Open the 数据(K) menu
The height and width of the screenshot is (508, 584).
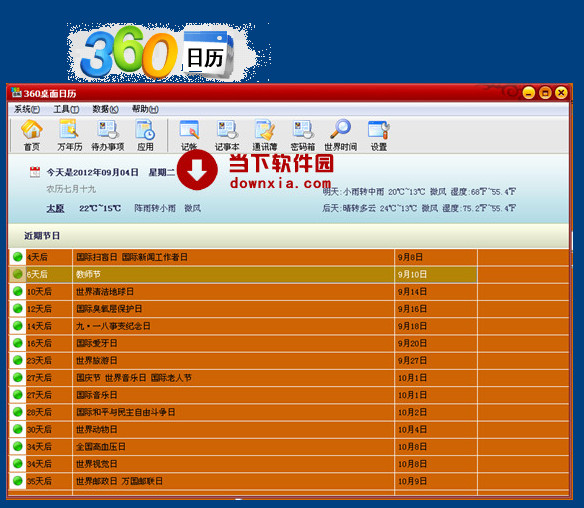coord(105,109)
